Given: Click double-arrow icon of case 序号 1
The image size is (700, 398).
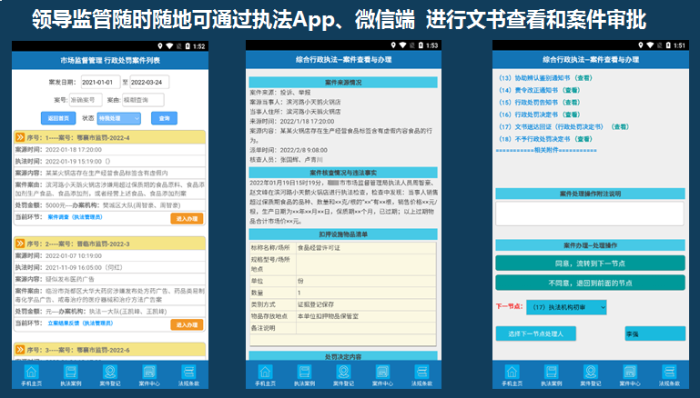Looking at the screenshot, I should pyautogui.click(x=20, y=137).
